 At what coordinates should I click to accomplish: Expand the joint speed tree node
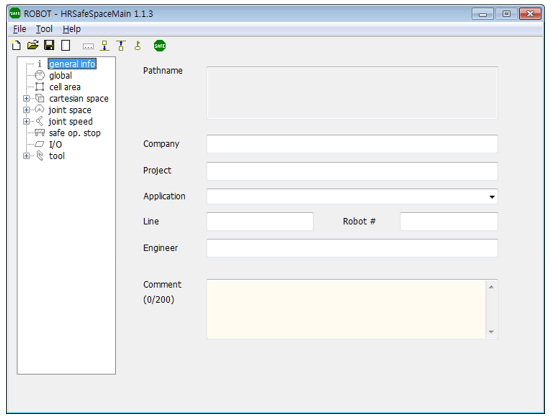(26, 121)
